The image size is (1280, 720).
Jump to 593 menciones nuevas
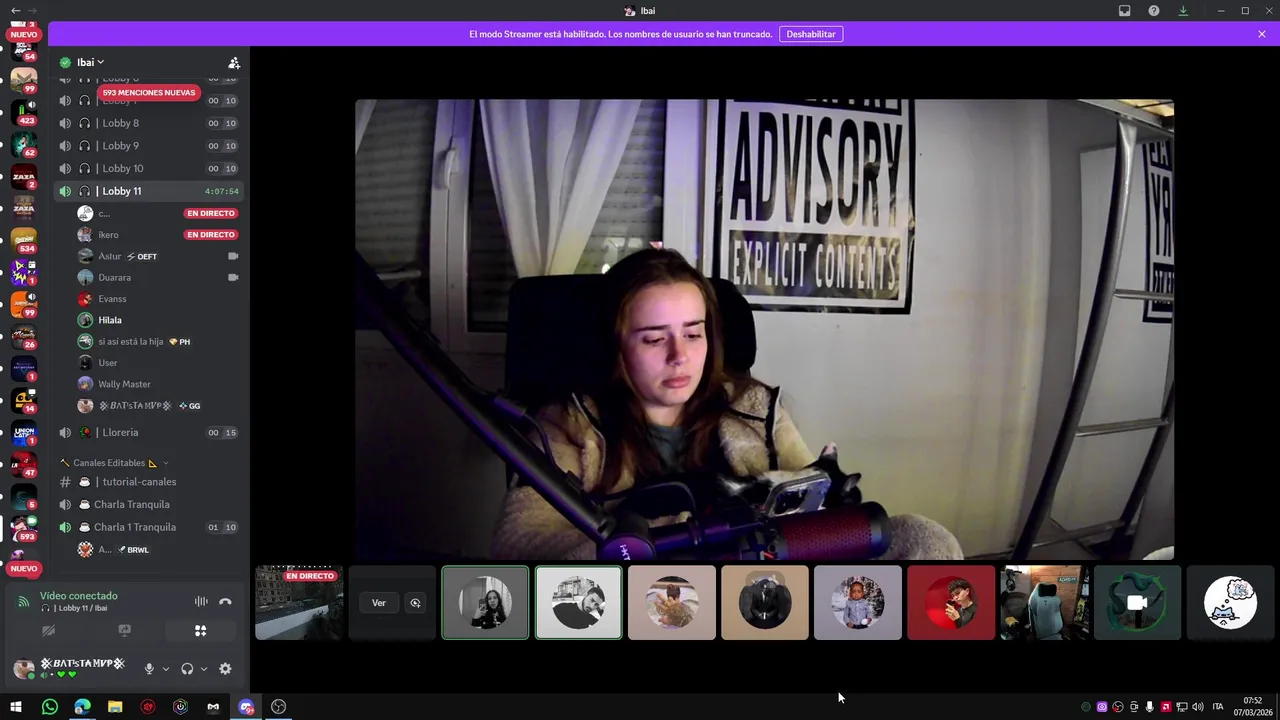[x=149, y=93]
